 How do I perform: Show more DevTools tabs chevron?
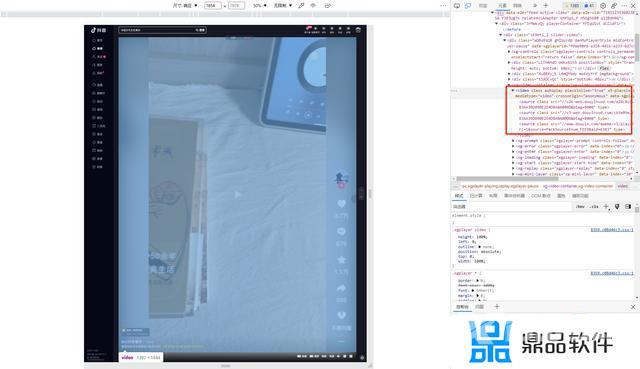click(535, 6)
